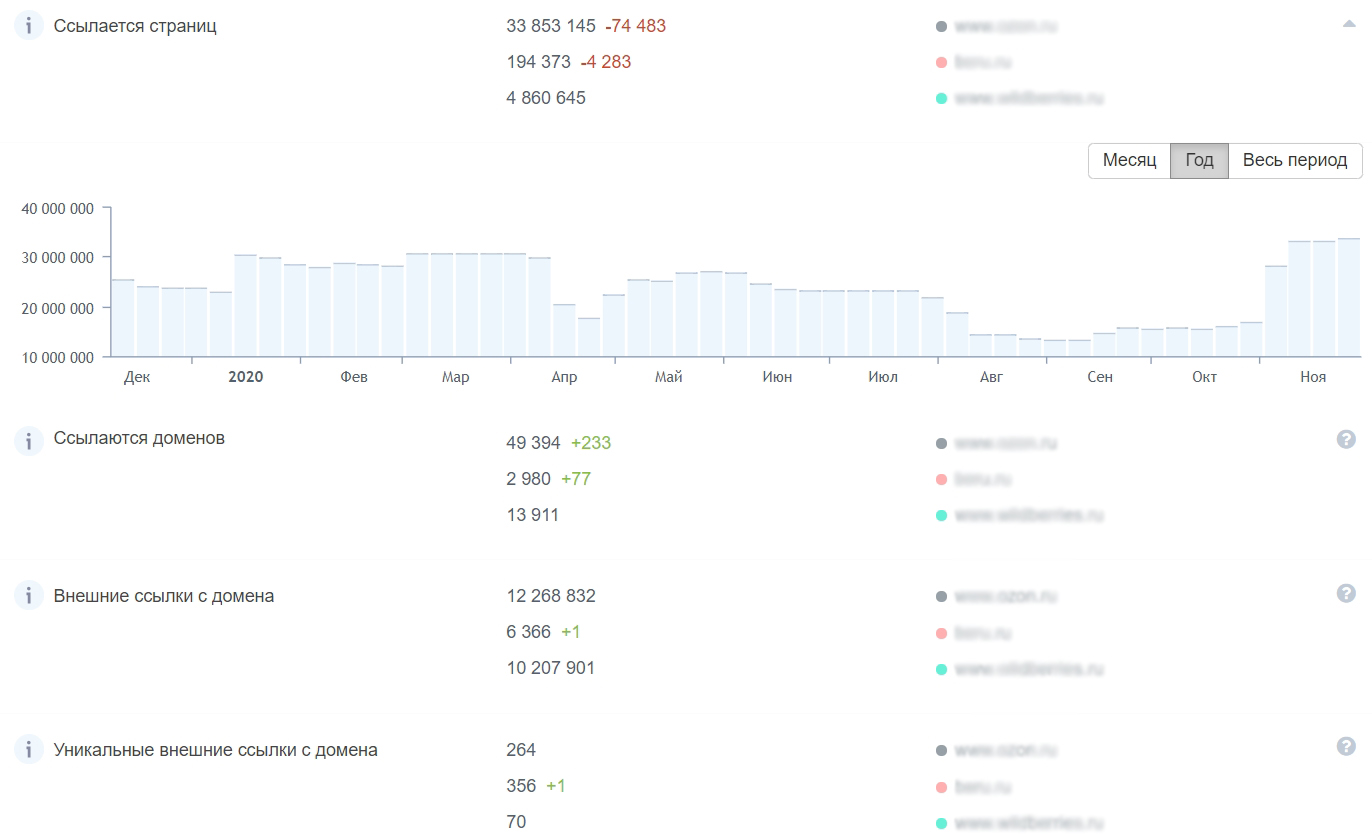Open the www.wildberries.ru link in "Ссылаются доменов"
Viewport: 1372px width, 839px height.
(1029, 516)
